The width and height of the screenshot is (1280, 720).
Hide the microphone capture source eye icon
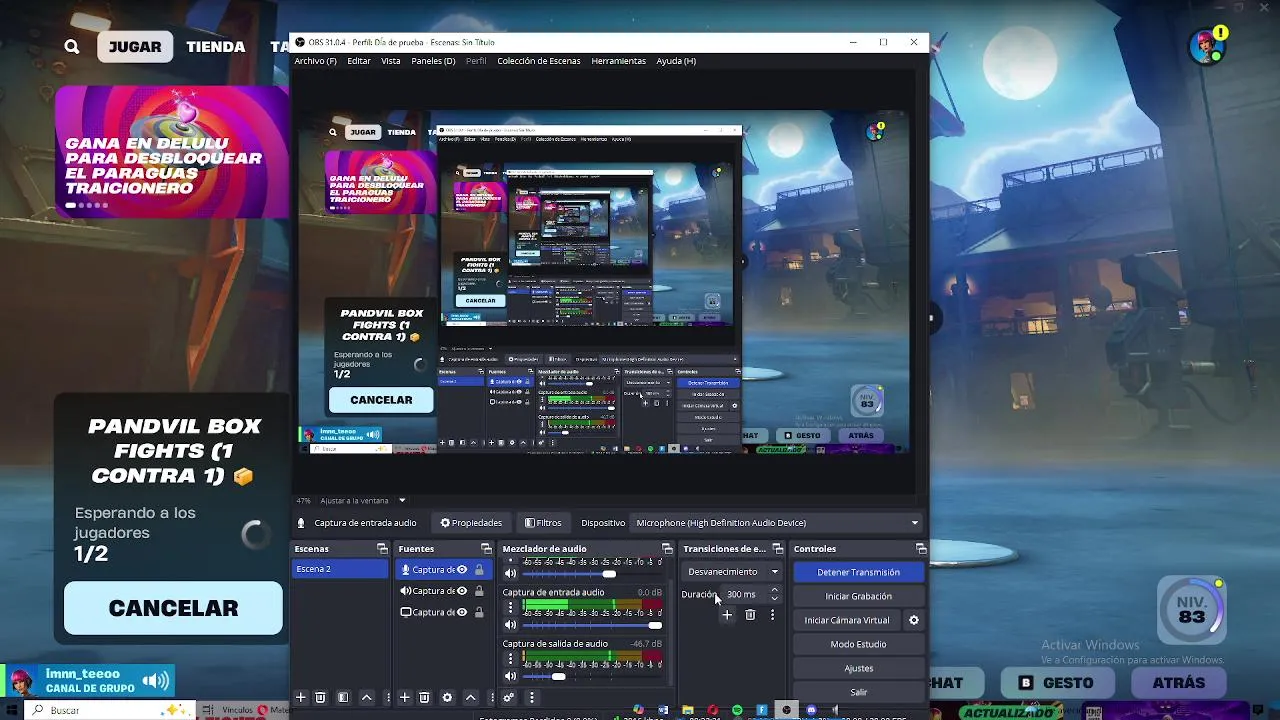click(462, 570)
